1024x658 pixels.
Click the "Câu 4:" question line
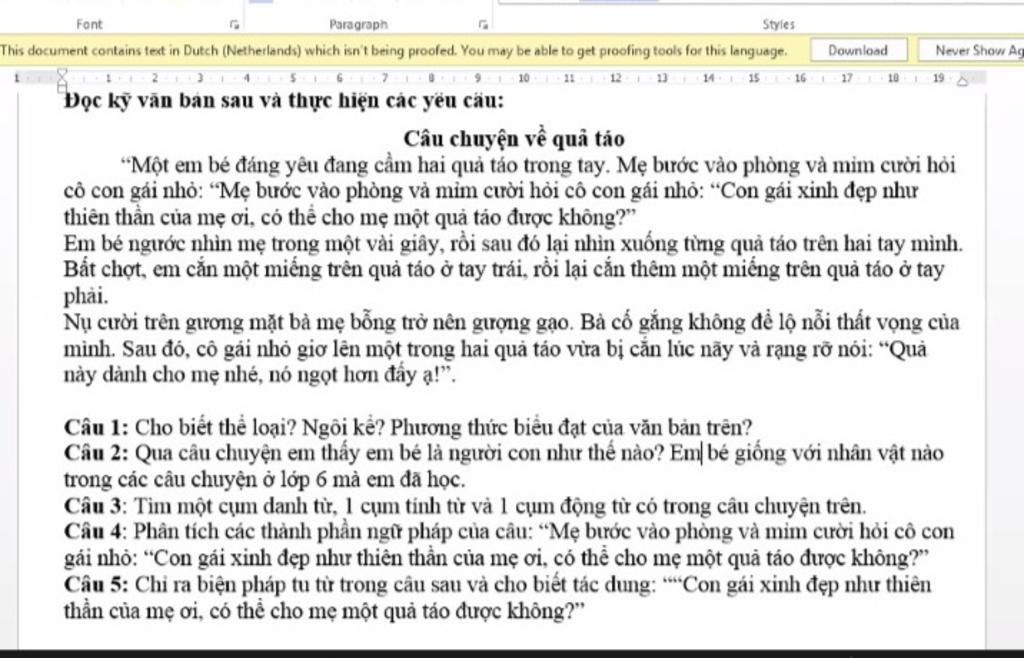point(509,533)
